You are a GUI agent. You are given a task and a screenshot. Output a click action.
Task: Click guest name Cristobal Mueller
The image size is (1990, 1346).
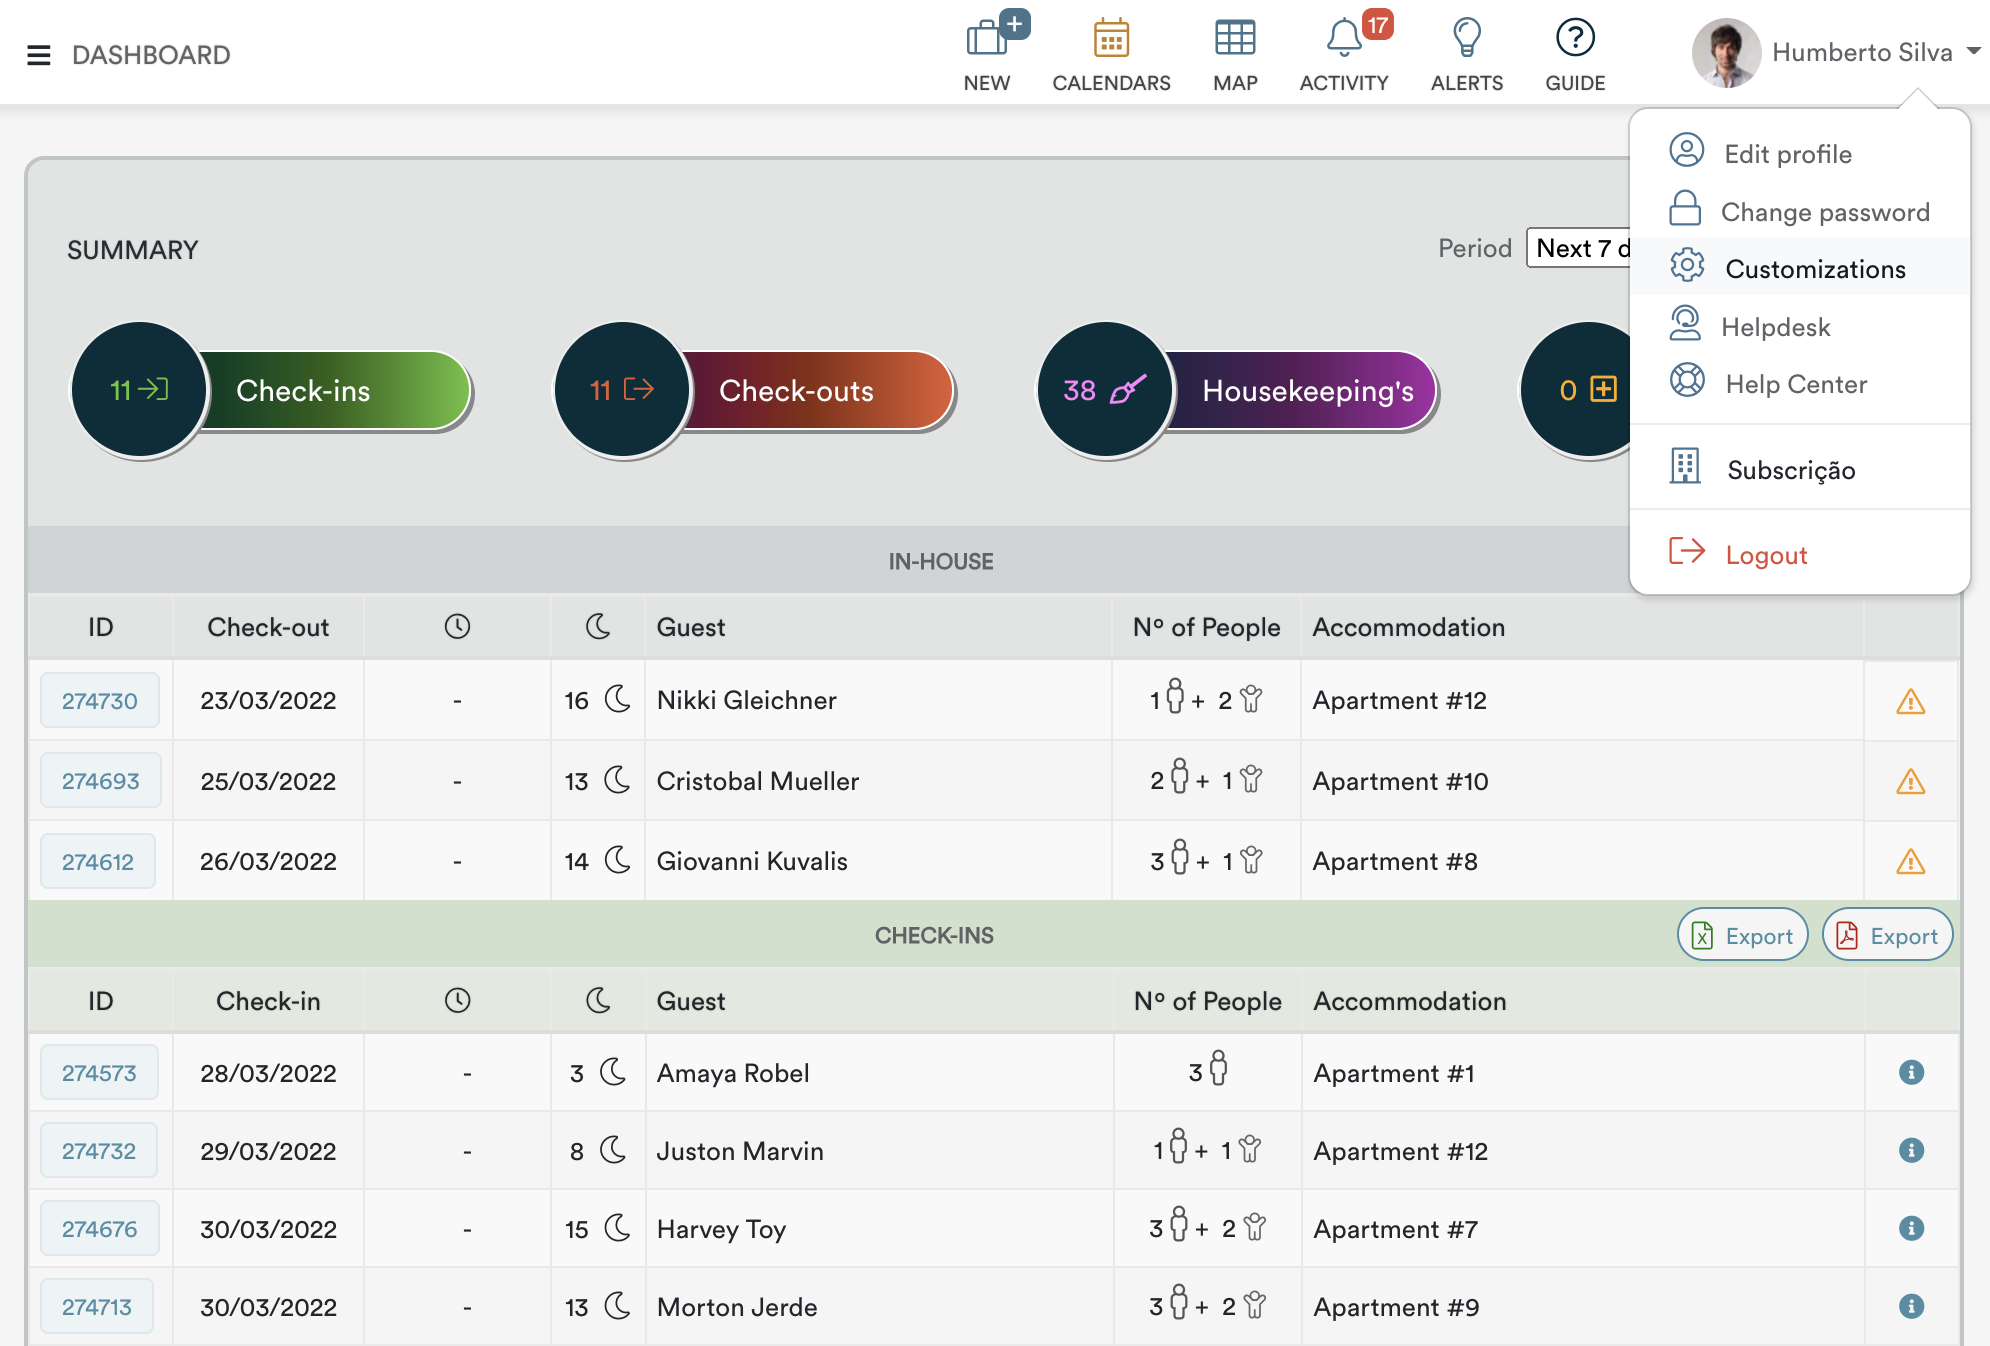(x=757, y=781)
